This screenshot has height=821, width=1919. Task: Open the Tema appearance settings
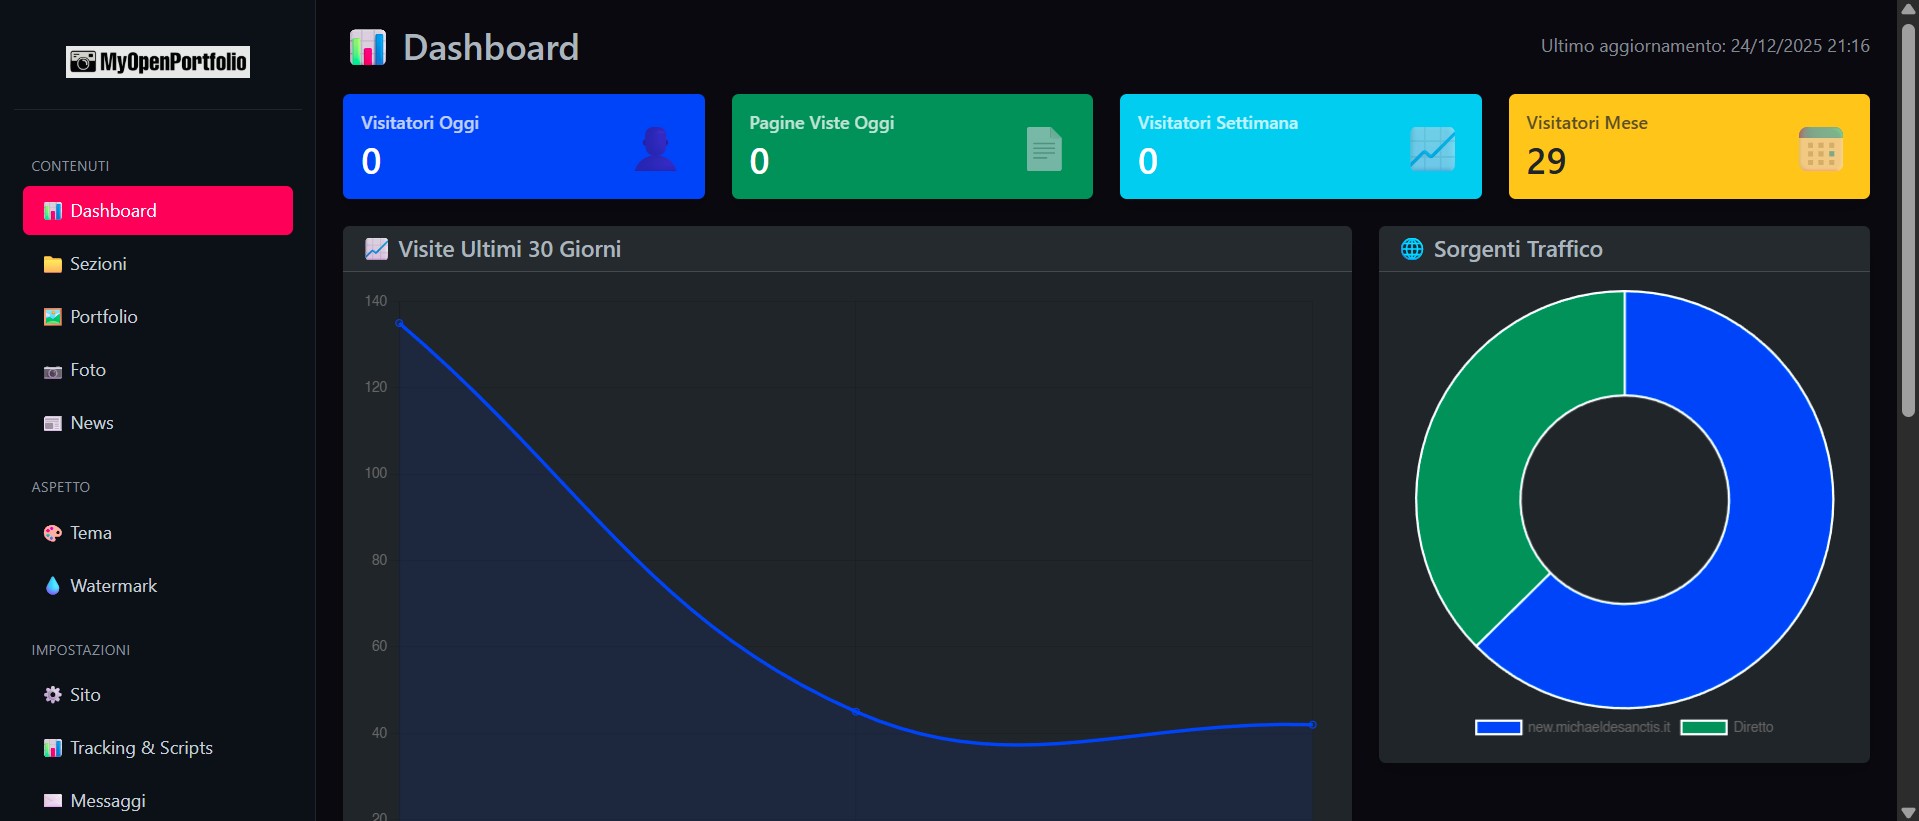click(158, 533)
